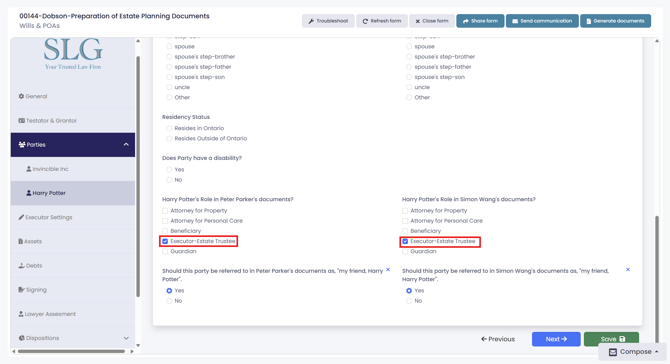This screenshot has height=364, width=670.
Task: Select Invincible Inc party
Action: point(73,169)
